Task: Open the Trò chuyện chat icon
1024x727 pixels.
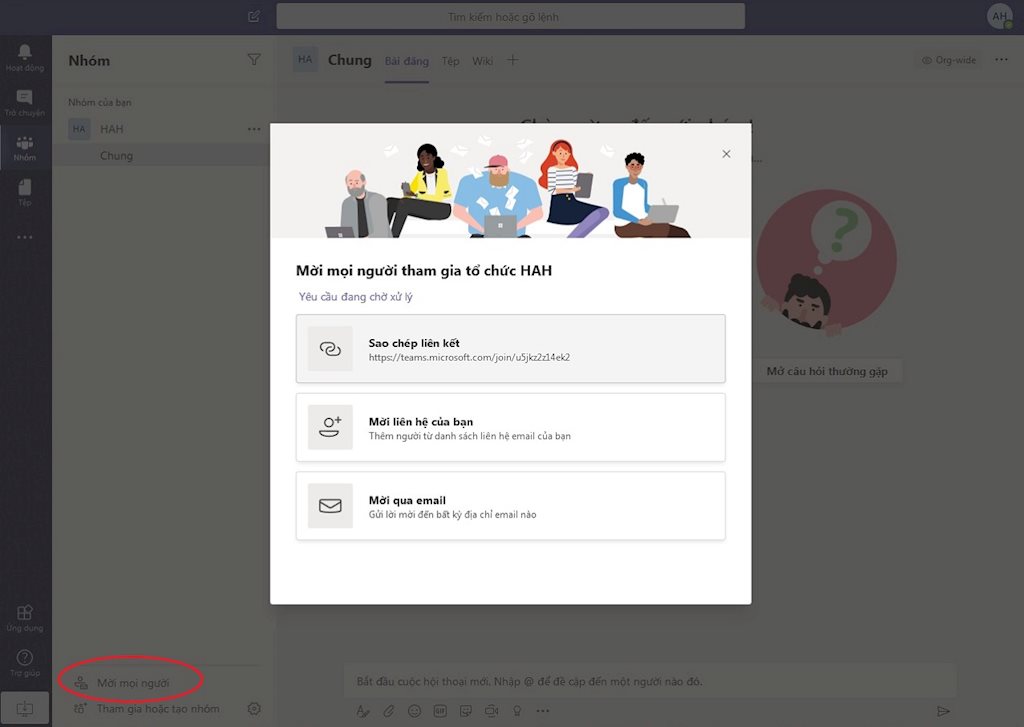Action: pyautogui.click(x=25, y=102)
